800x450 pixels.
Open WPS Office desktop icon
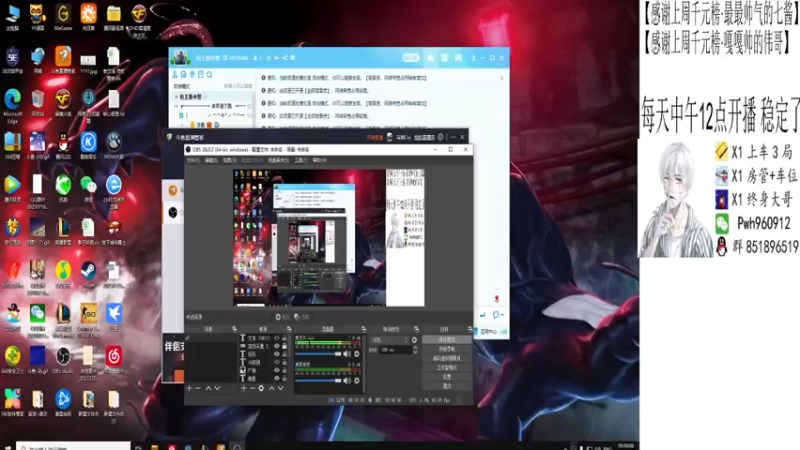[x=12, y=272]
